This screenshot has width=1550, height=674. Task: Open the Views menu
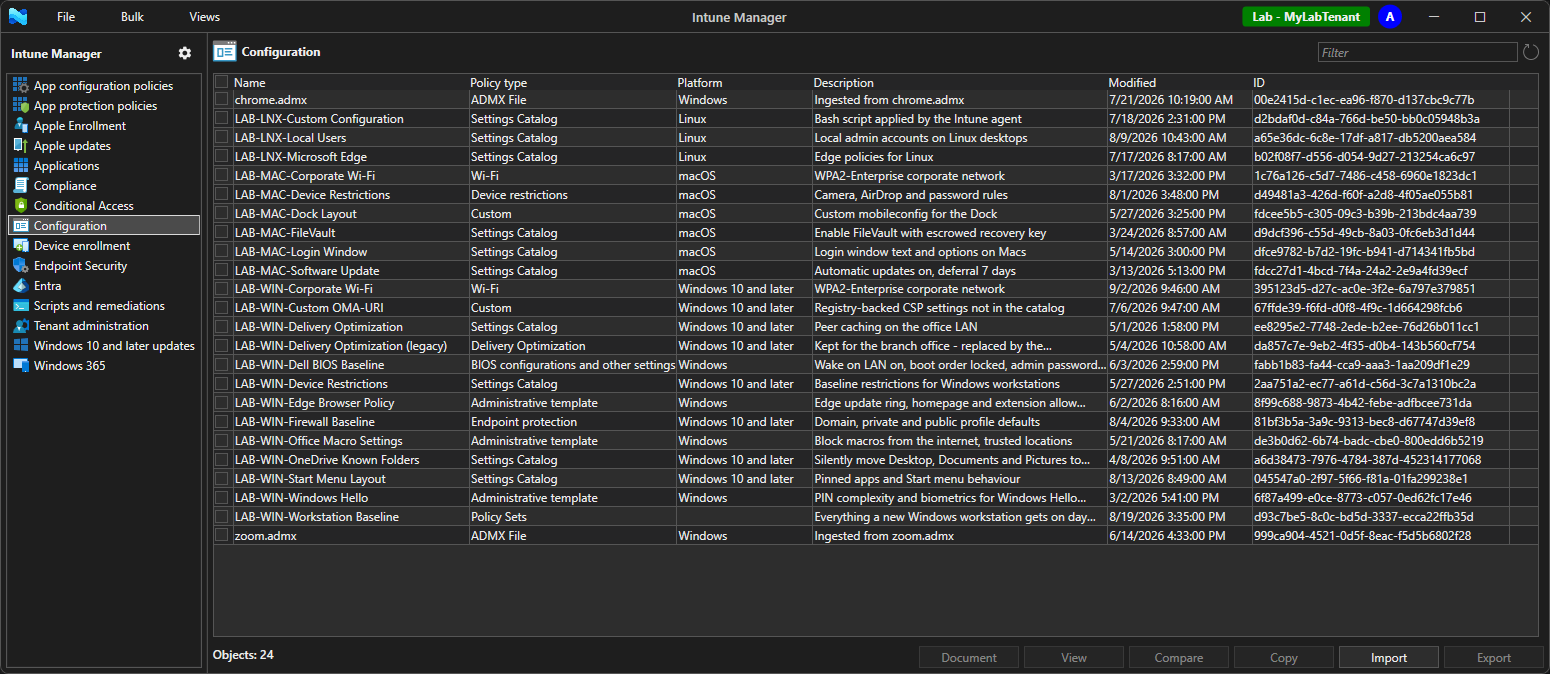[204, 17]
